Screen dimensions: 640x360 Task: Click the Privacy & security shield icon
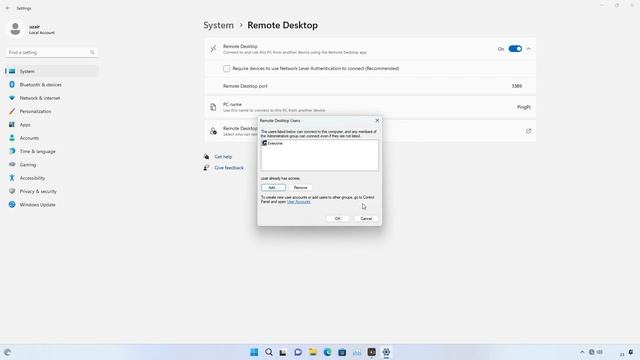tap(12, 191)
